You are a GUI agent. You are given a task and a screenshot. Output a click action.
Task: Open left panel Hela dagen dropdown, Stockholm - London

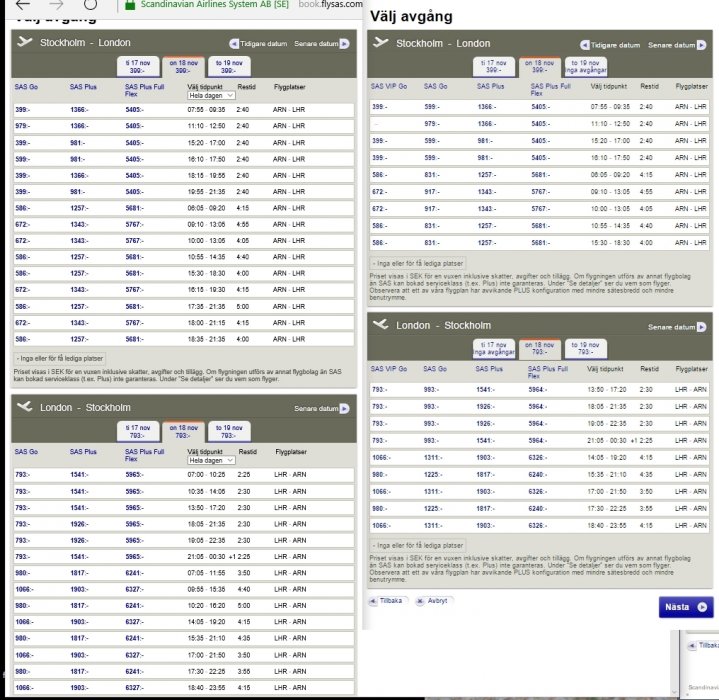coord(211,95)
